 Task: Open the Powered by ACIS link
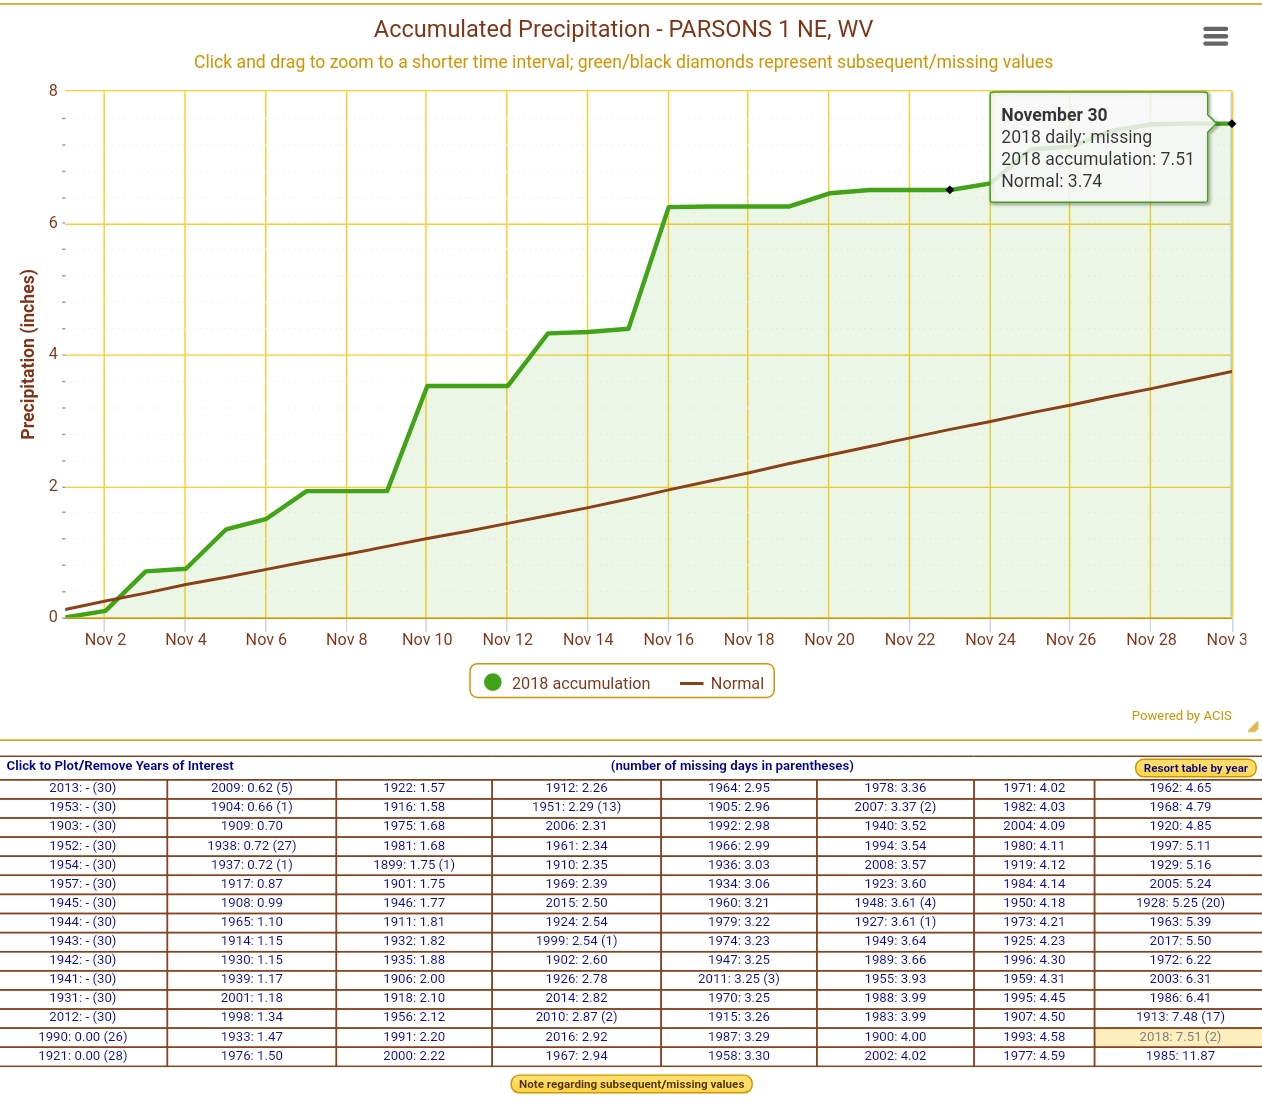[x=1181, y=716]
